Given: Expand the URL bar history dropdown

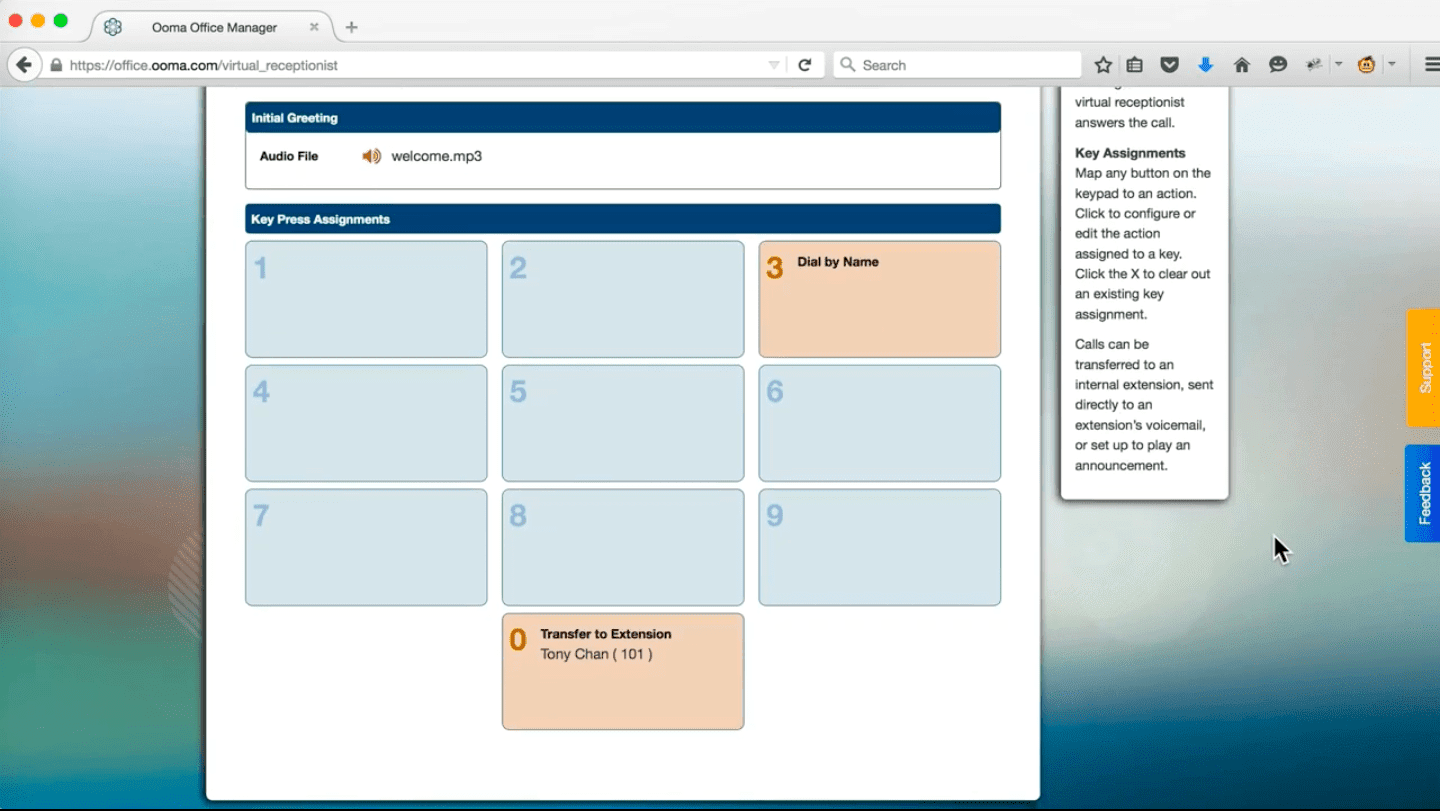Looking at the screenshot, I should coord(774,65).
